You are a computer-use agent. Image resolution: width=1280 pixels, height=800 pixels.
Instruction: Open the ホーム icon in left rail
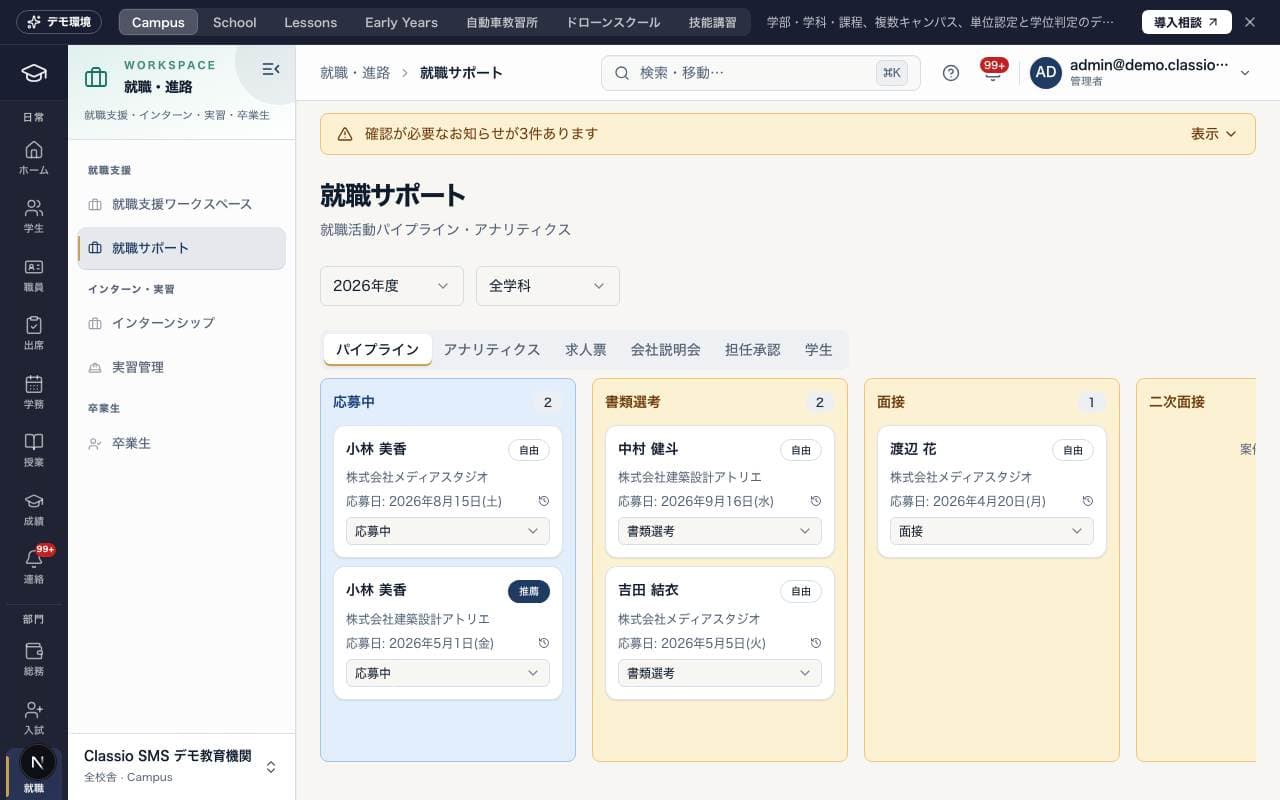(33, 158)
